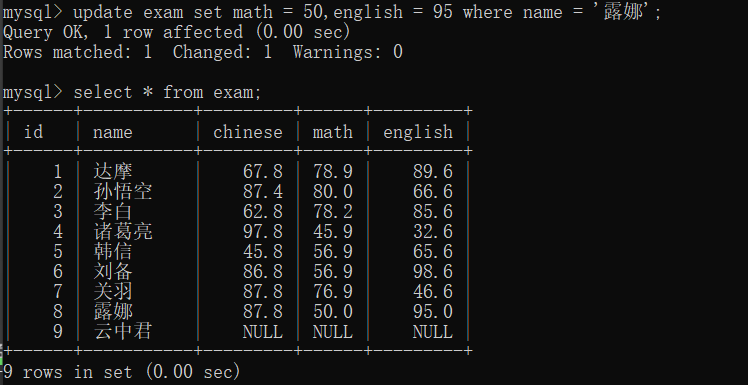Click english score 32.6 for 诸葛亮
748x385 pixels.
[433, 232]
